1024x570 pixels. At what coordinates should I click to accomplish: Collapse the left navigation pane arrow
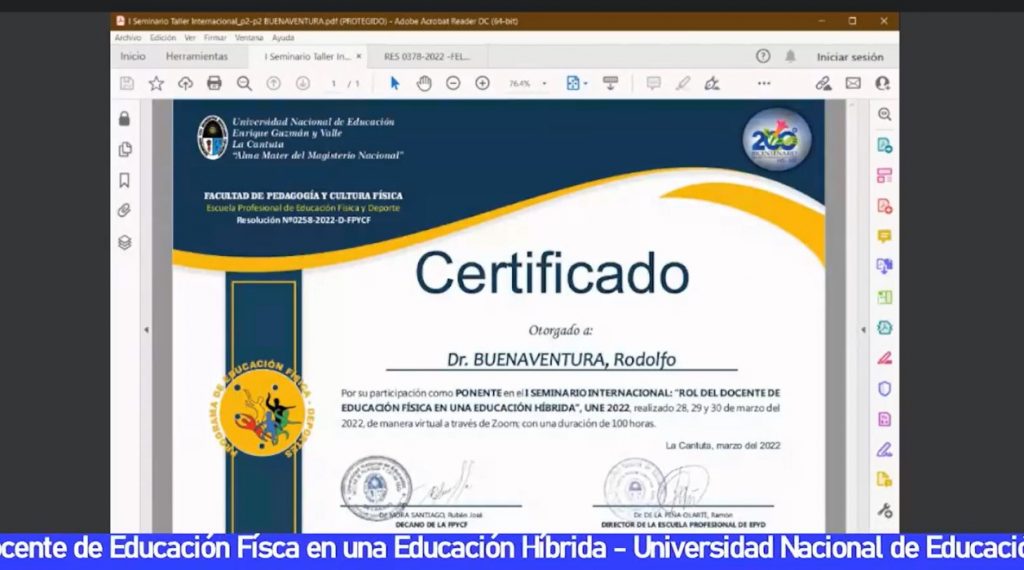coord(146,330)
